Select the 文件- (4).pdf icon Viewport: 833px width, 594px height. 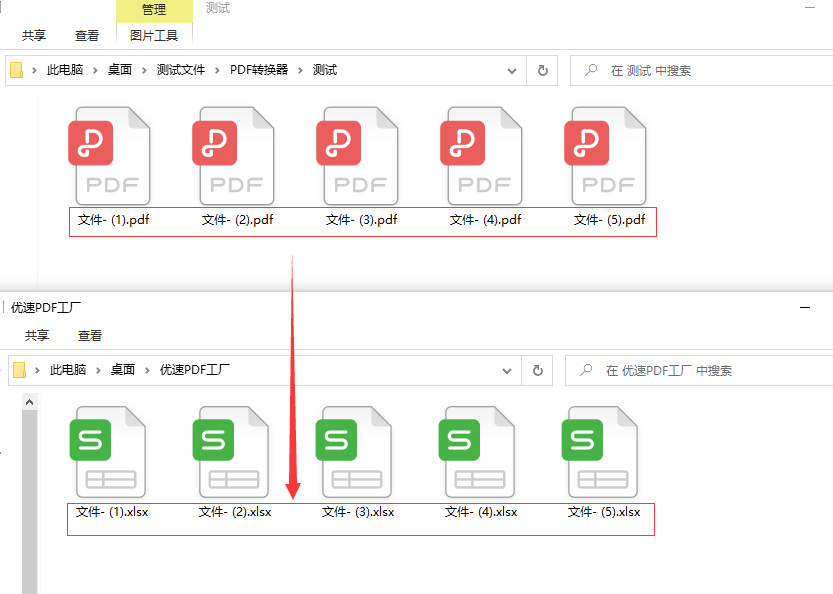point(481,155)
